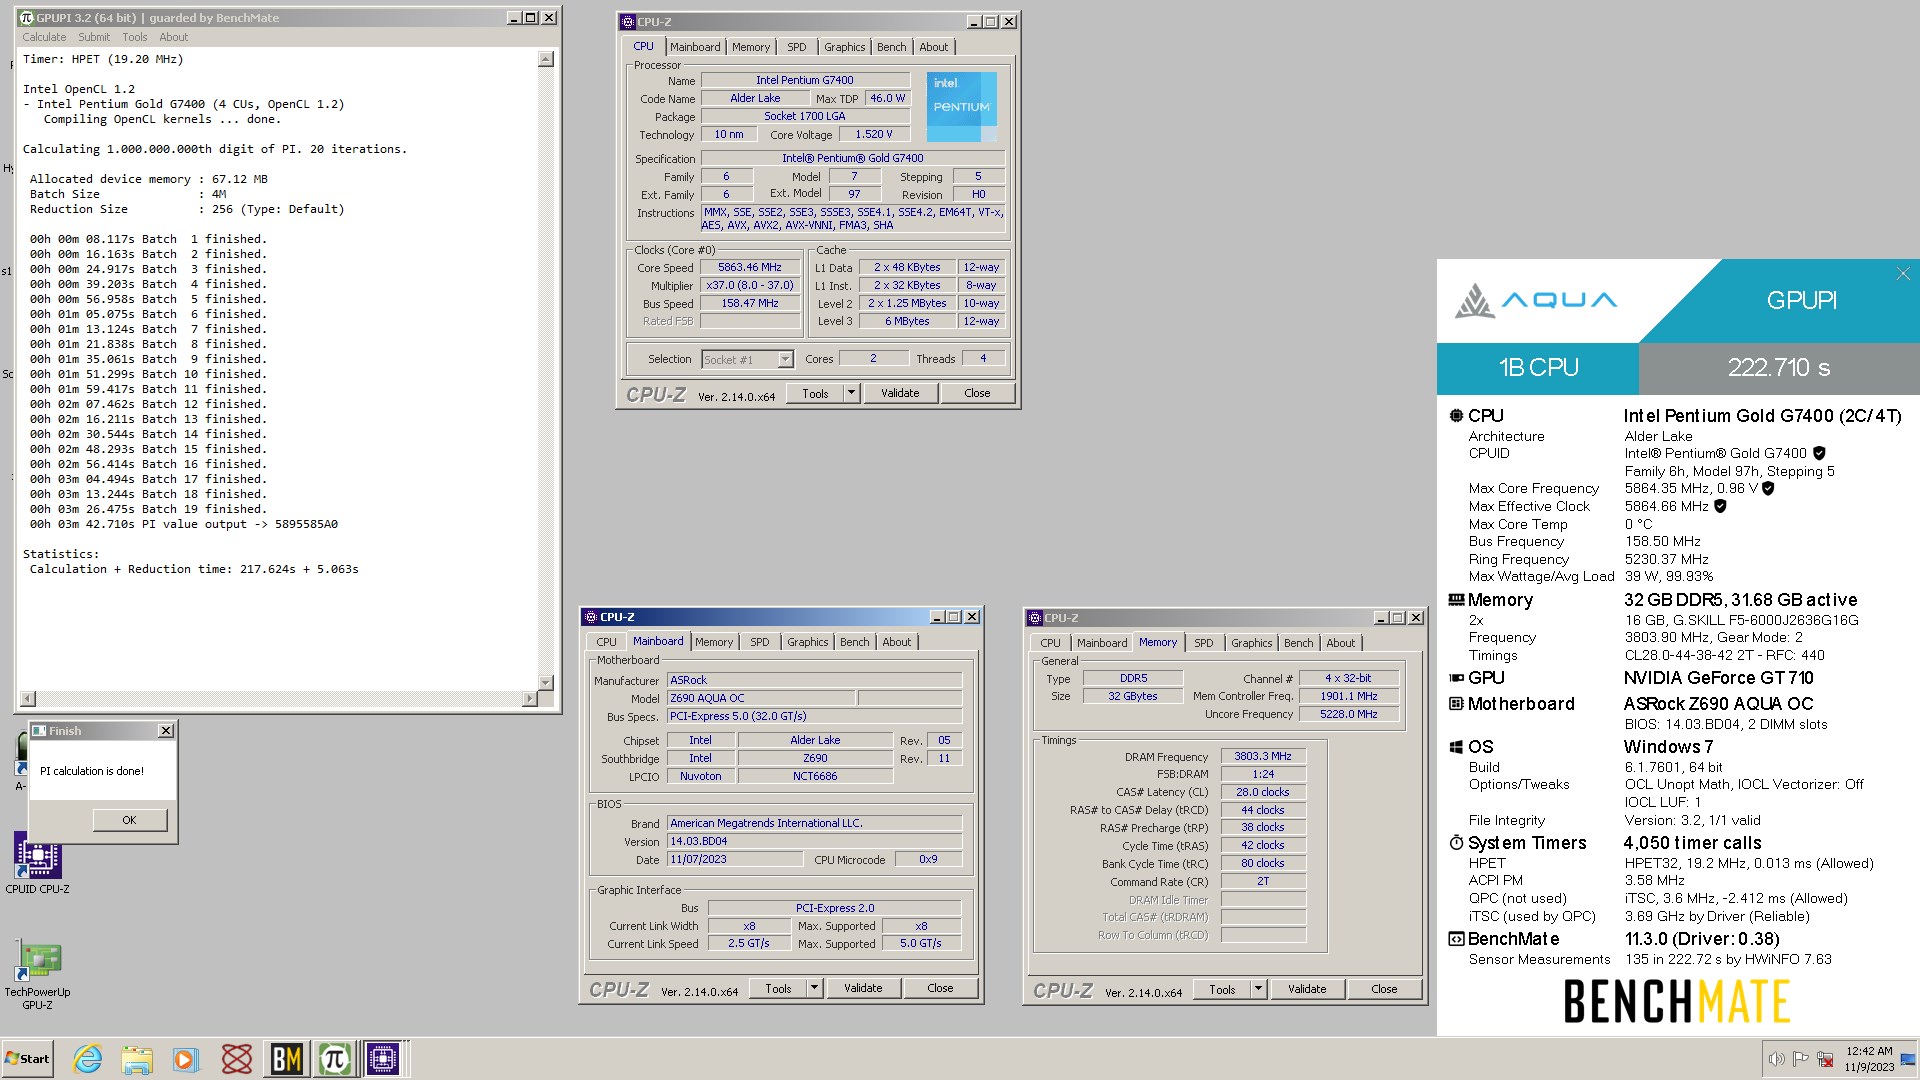Switch to SPD tab in top CPU-Z

(x=796, y=47)
